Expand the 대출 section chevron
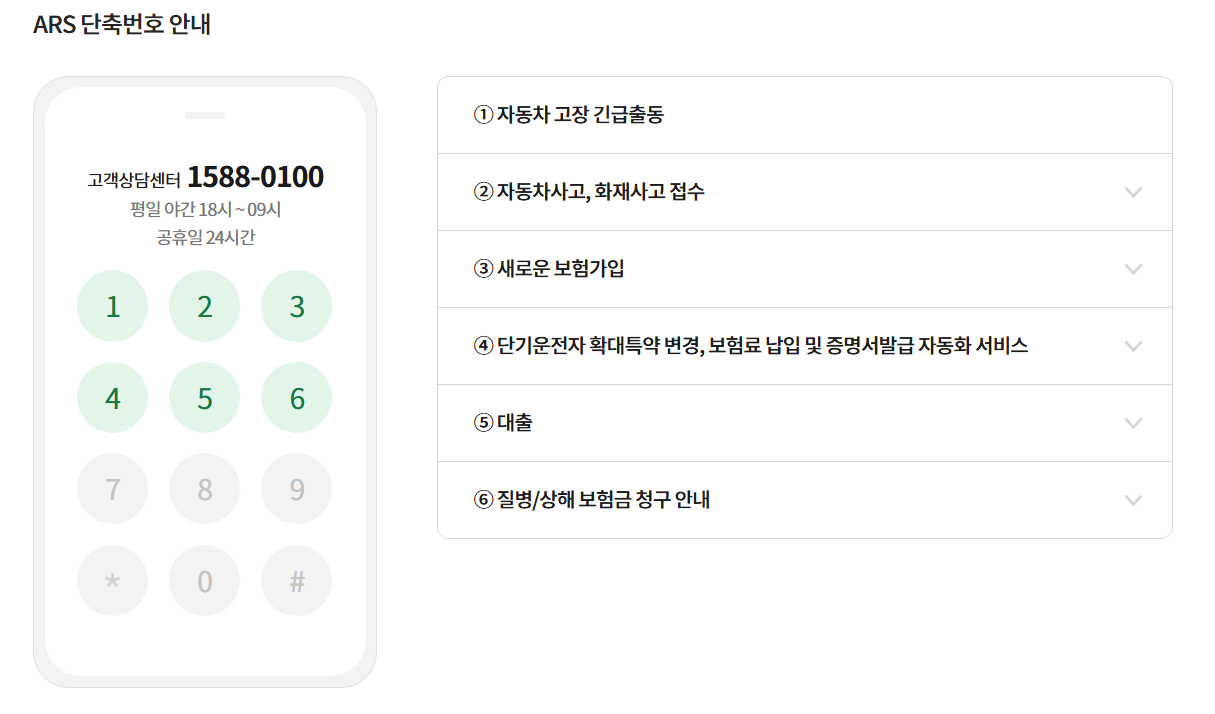The image size is (1215, 714). (x=1133, y=423)
